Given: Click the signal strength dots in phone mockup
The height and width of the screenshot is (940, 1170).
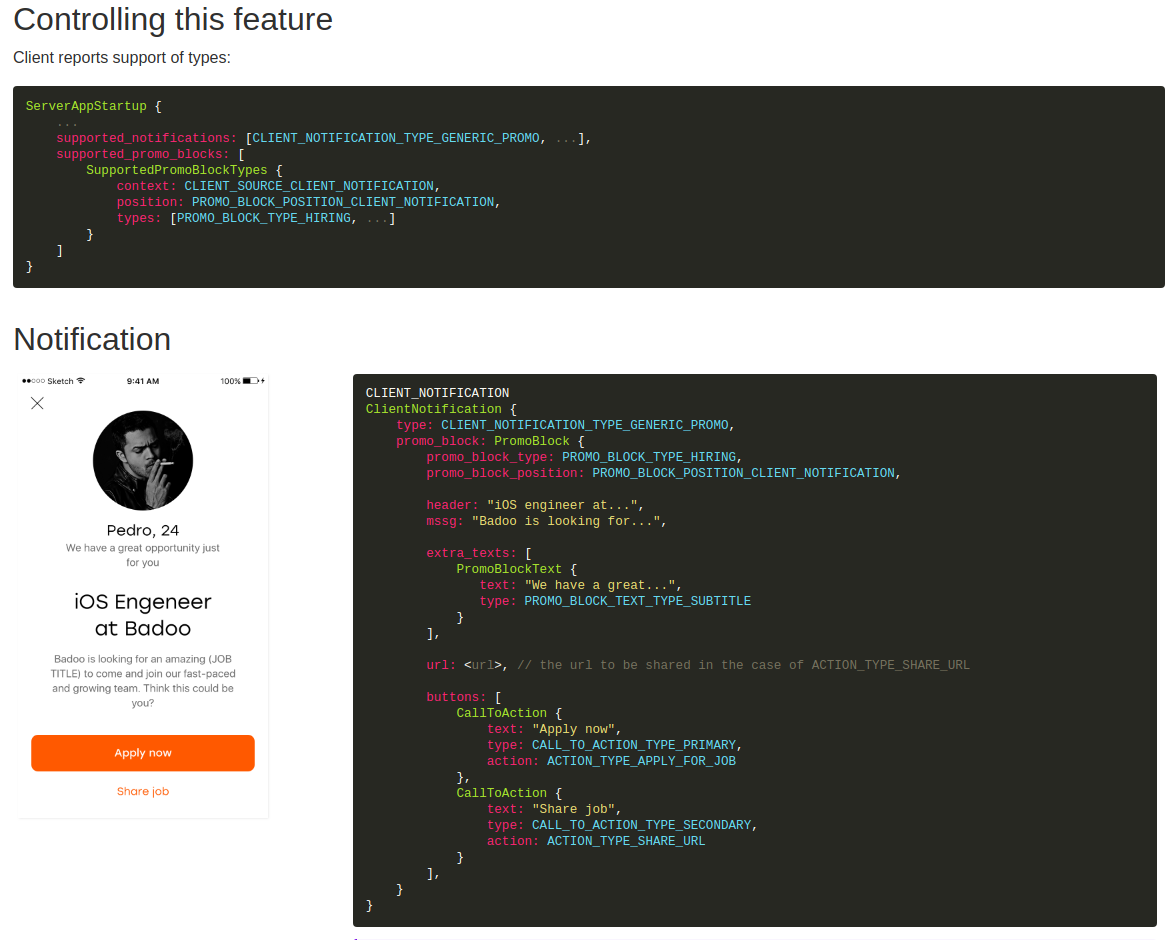Looking at the screenshot, I should pos(33,381).
